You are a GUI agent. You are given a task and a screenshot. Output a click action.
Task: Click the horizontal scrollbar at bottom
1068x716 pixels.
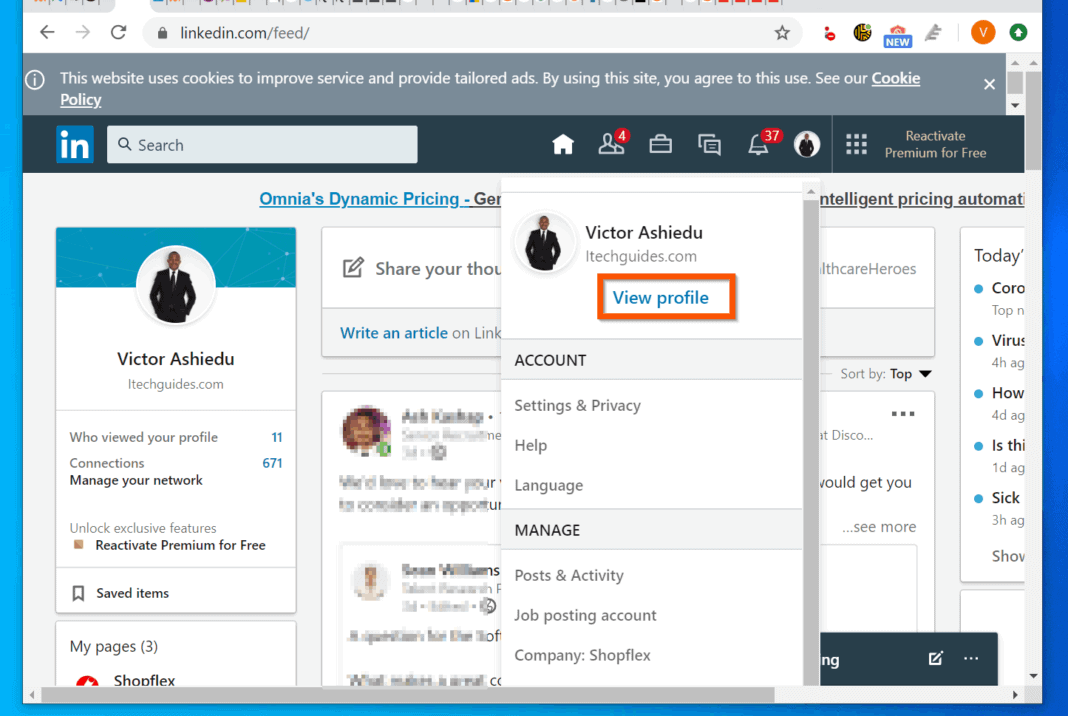407,695
